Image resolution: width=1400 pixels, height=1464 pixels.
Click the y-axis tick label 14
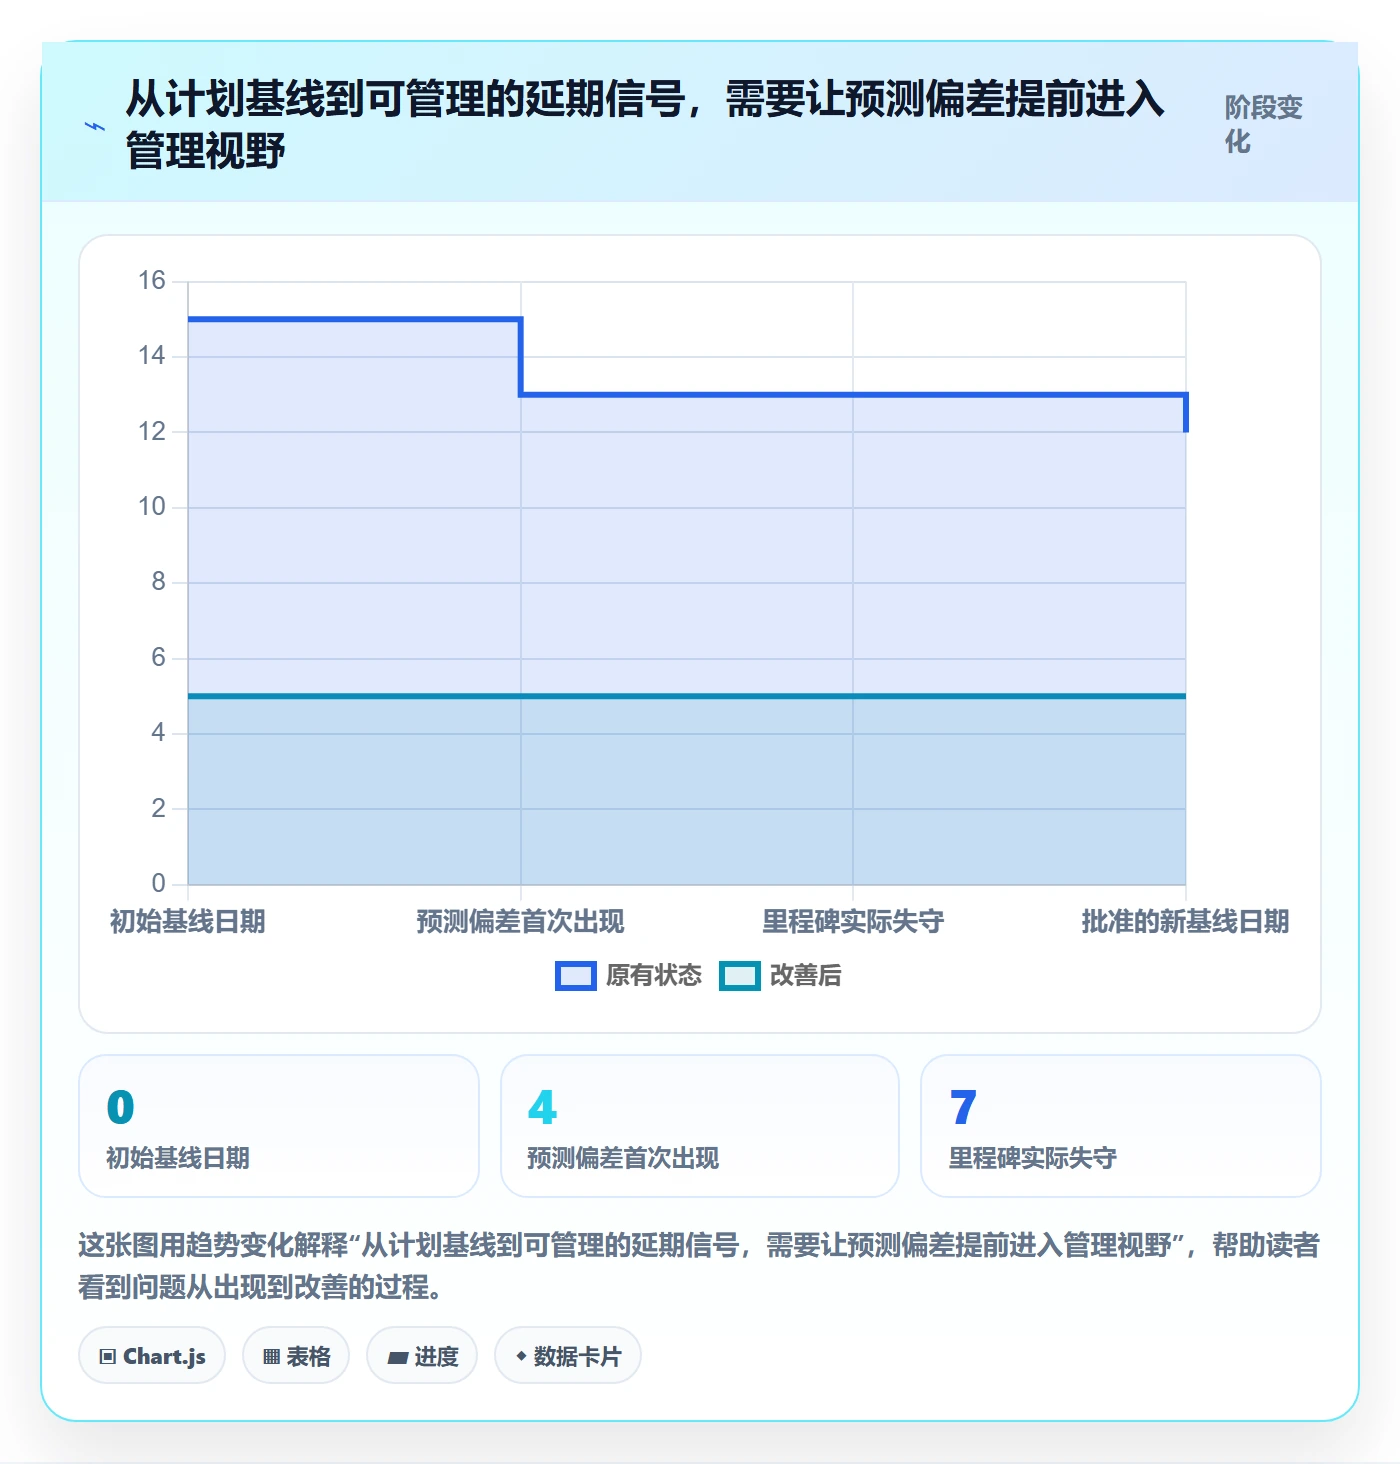click(152, 356)
